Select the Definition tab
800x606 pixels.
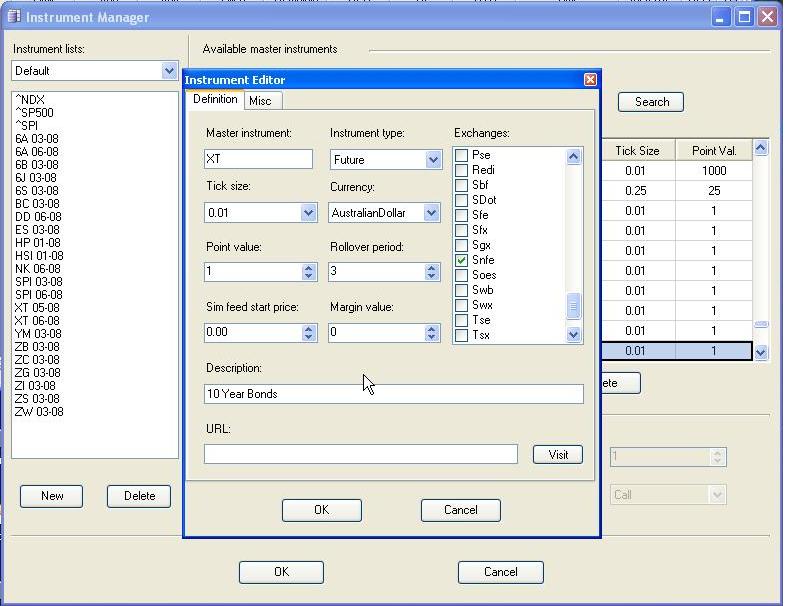[215, 100]
